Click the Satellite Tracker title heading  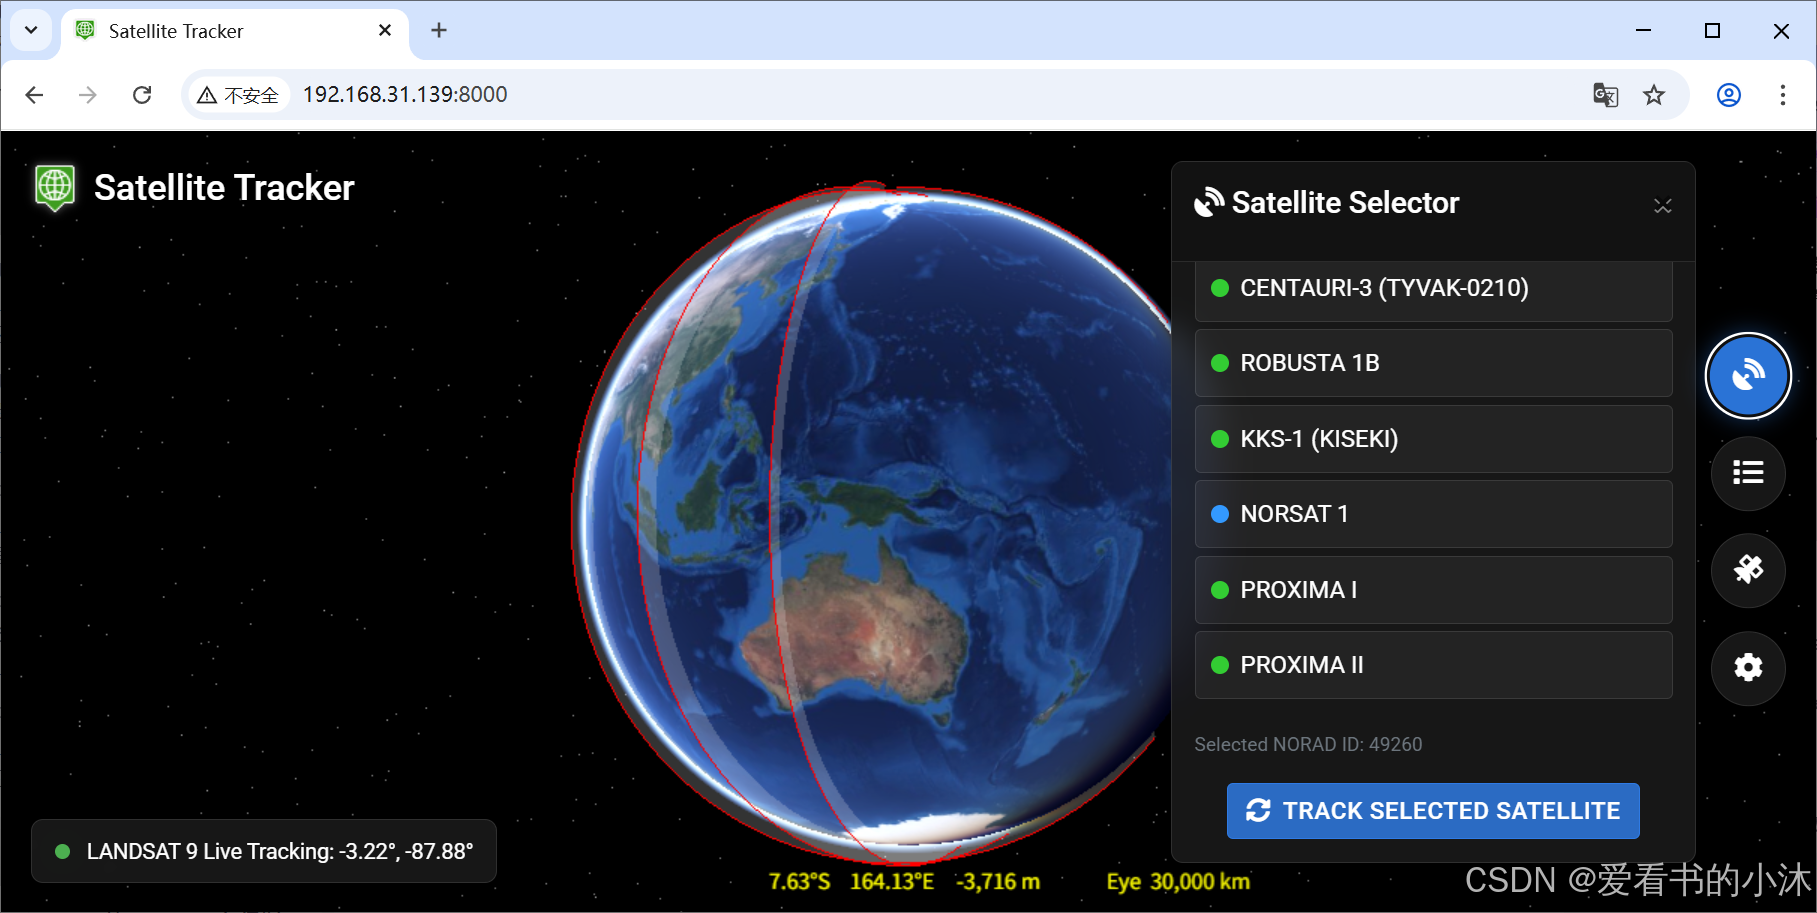pyautogui.click(x=224, y=188)
